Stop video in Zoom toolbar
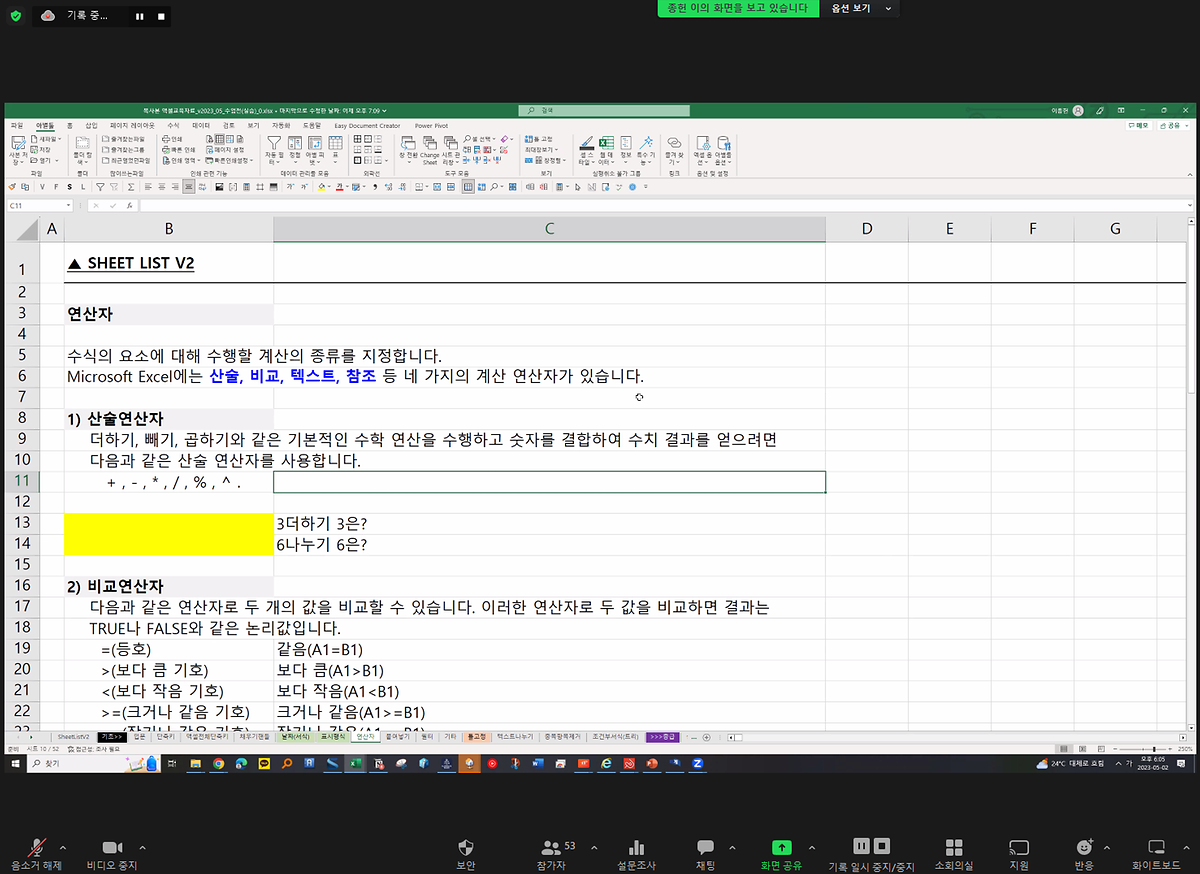This screenshot has height=874, width=1200. click(x=111, y=853)
